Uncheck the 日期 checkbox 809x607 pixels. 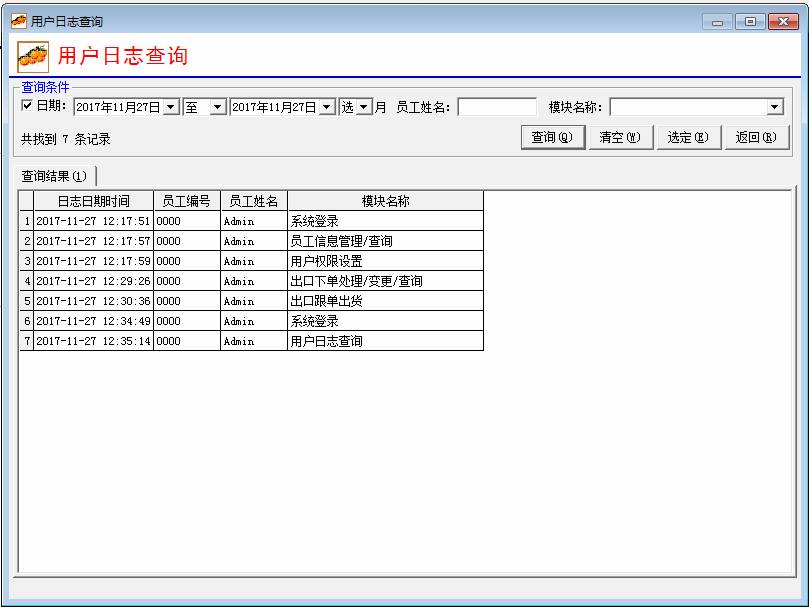[27, 106]
